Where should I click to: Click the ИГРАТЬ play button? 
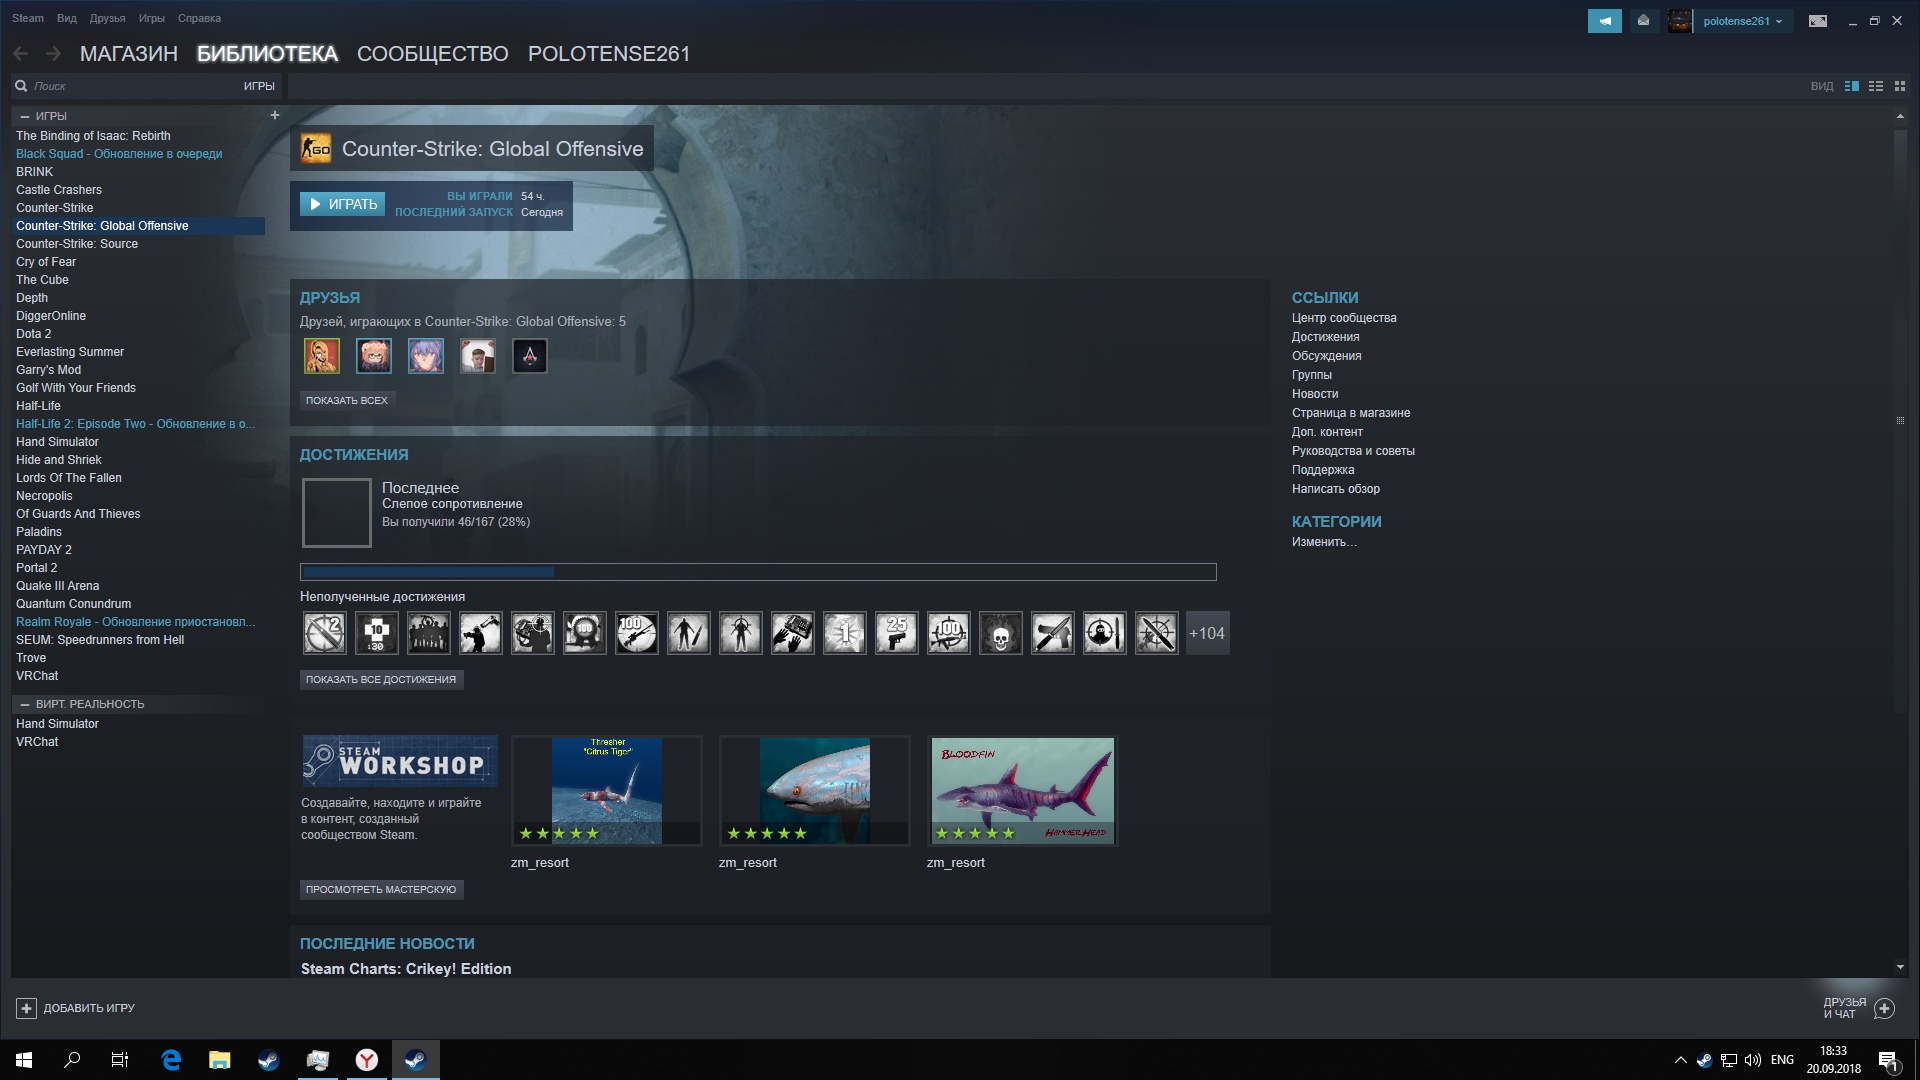[x=342, y=204]
